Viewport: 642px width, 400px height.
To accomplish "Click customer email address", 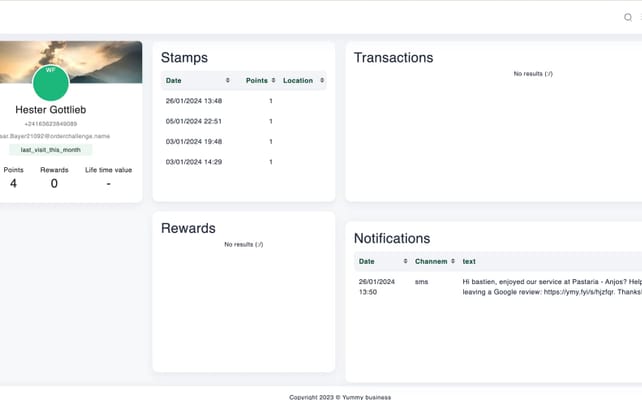I will [52, 136].
